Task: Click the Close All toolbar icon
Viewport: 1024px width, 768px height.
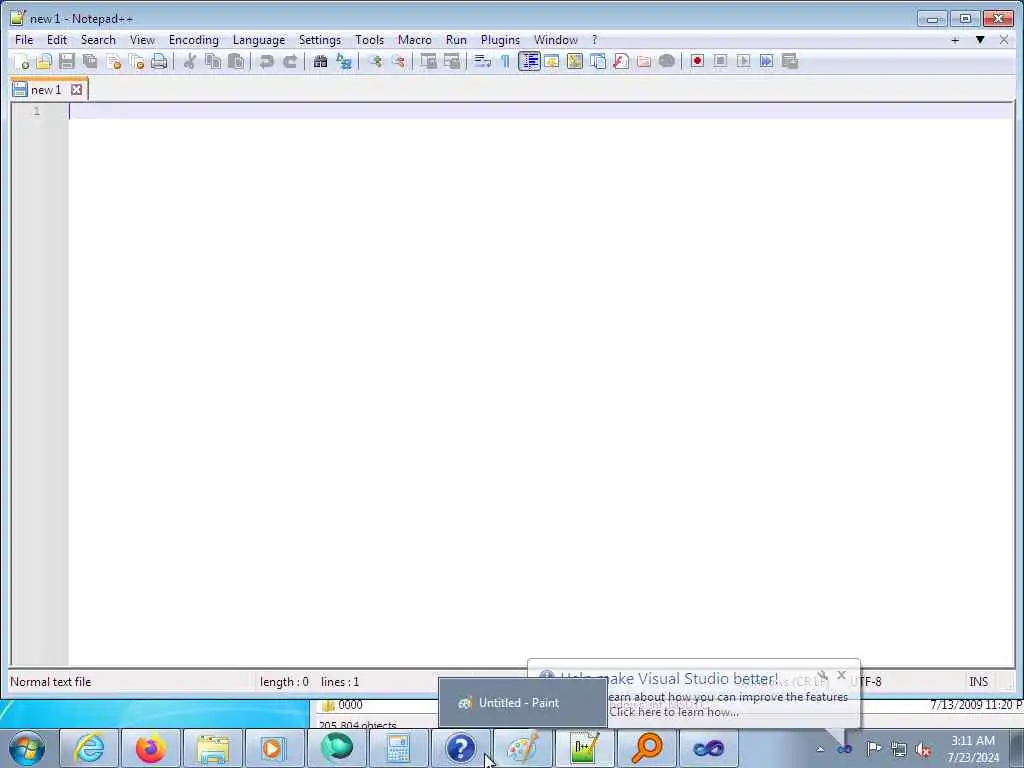Action: tap(136, 61)
